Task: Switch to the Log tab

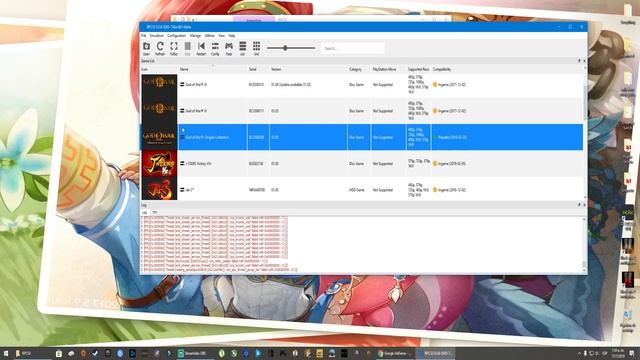Action: (x=144, y=213)
